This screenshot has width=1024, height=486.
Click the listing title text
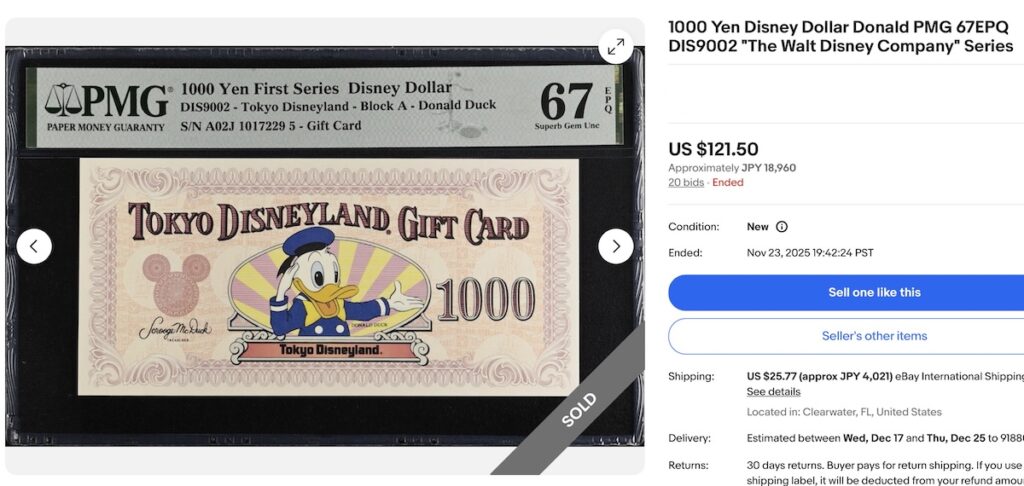[840, 37]
